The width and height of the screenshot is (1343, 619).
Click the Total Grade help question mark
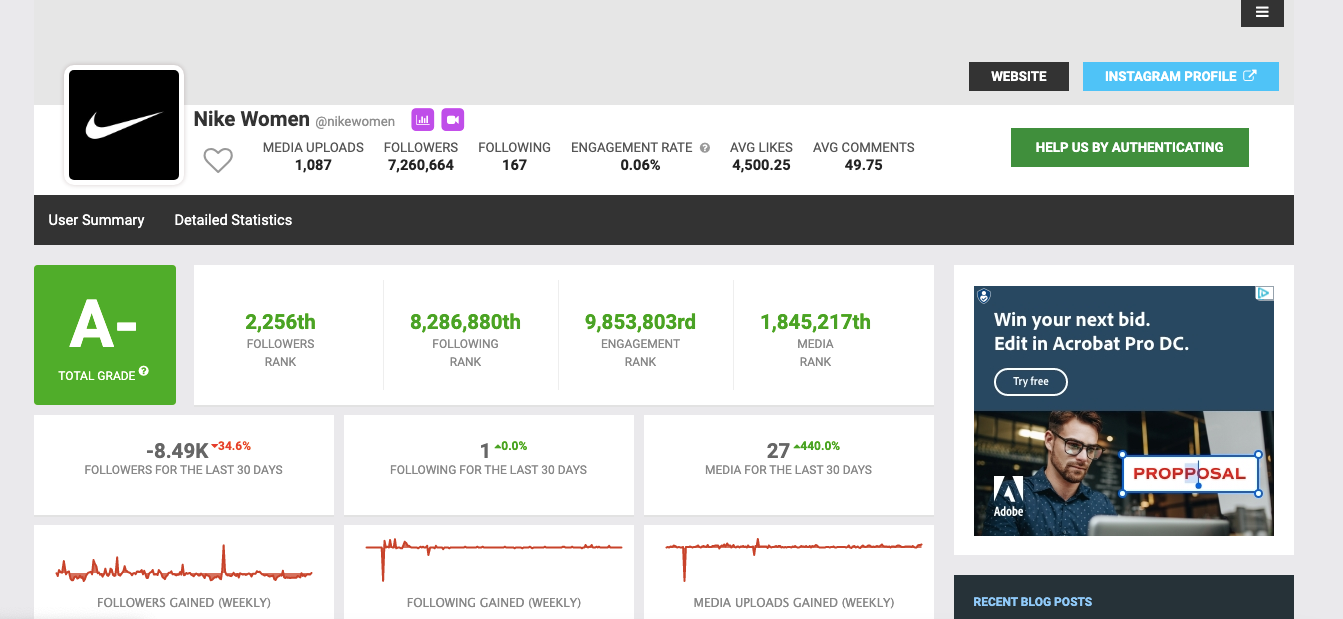pos(144,372)
